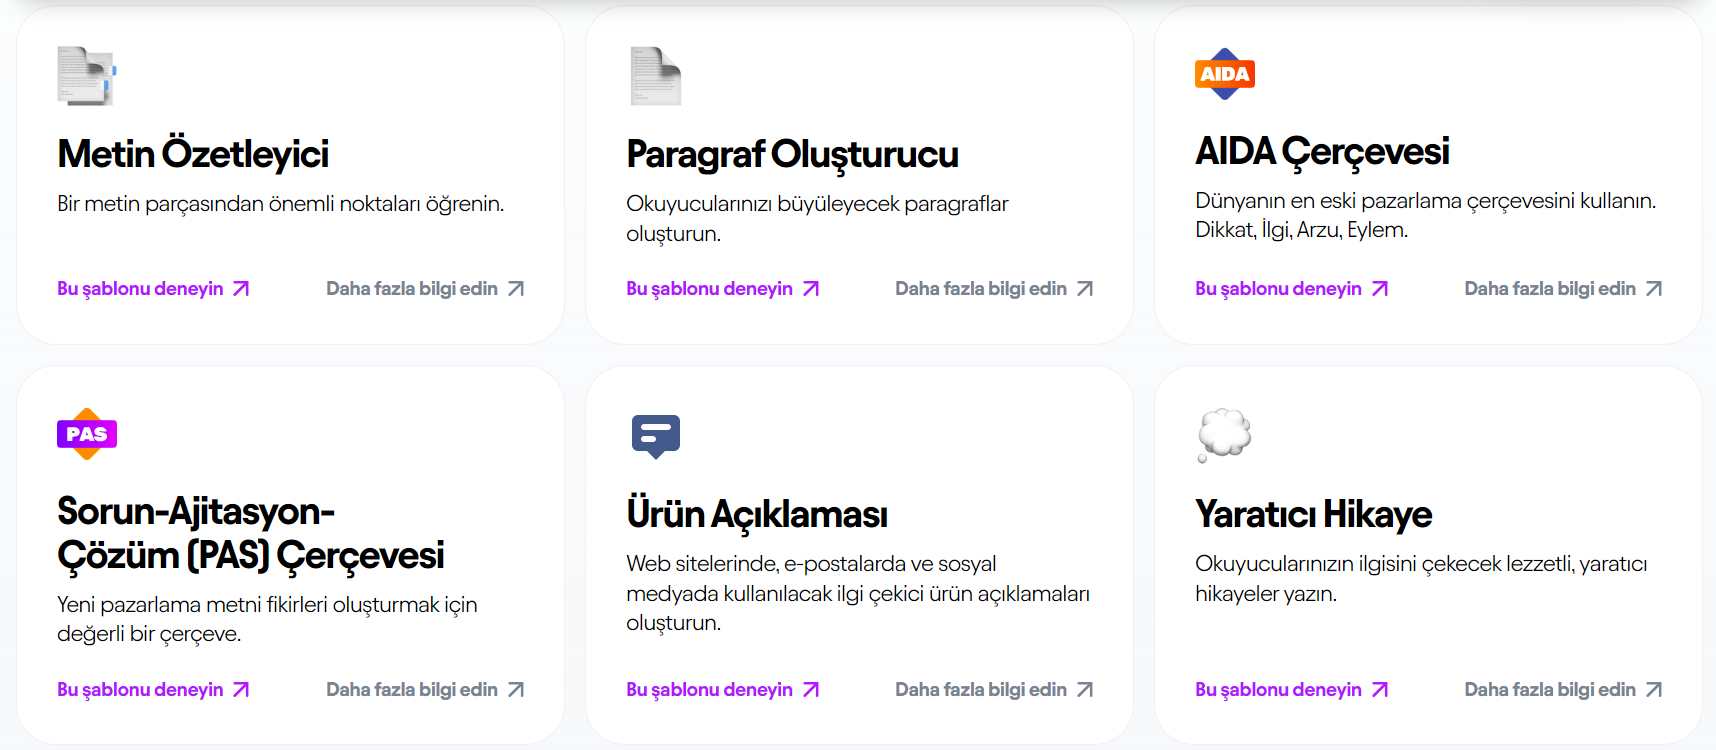Click the Sorun-Ajitasyon-Çözüm (PAS) Çerçevesi heading
Screen dimensions: 1716x750
coord(251,533)
